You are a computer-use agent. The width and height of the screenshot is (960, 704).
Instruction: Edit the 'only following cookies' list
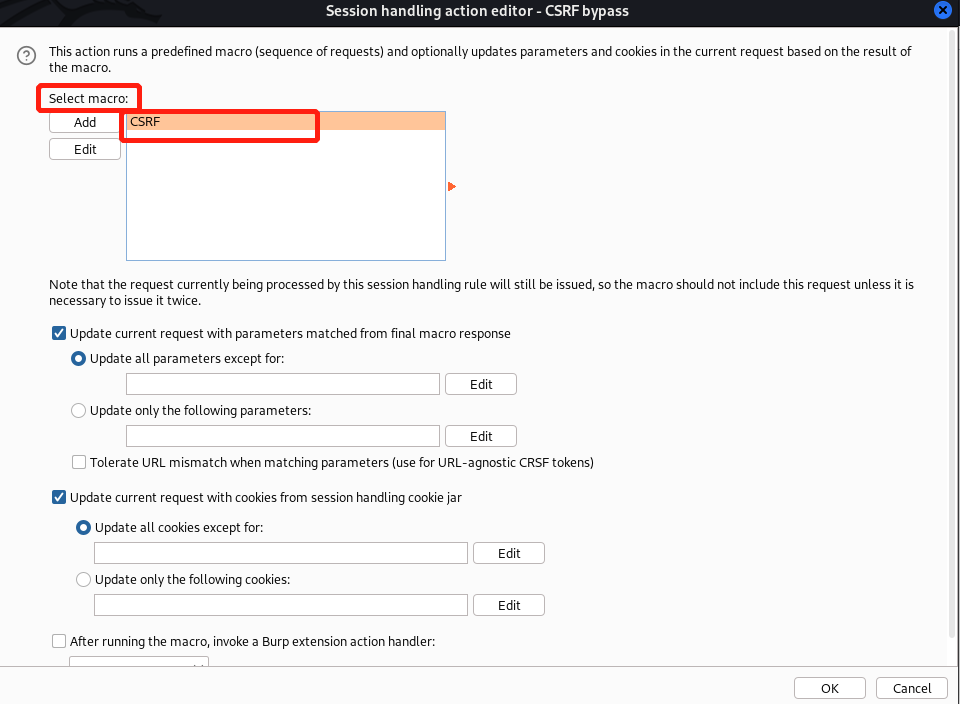click(509, 605)
